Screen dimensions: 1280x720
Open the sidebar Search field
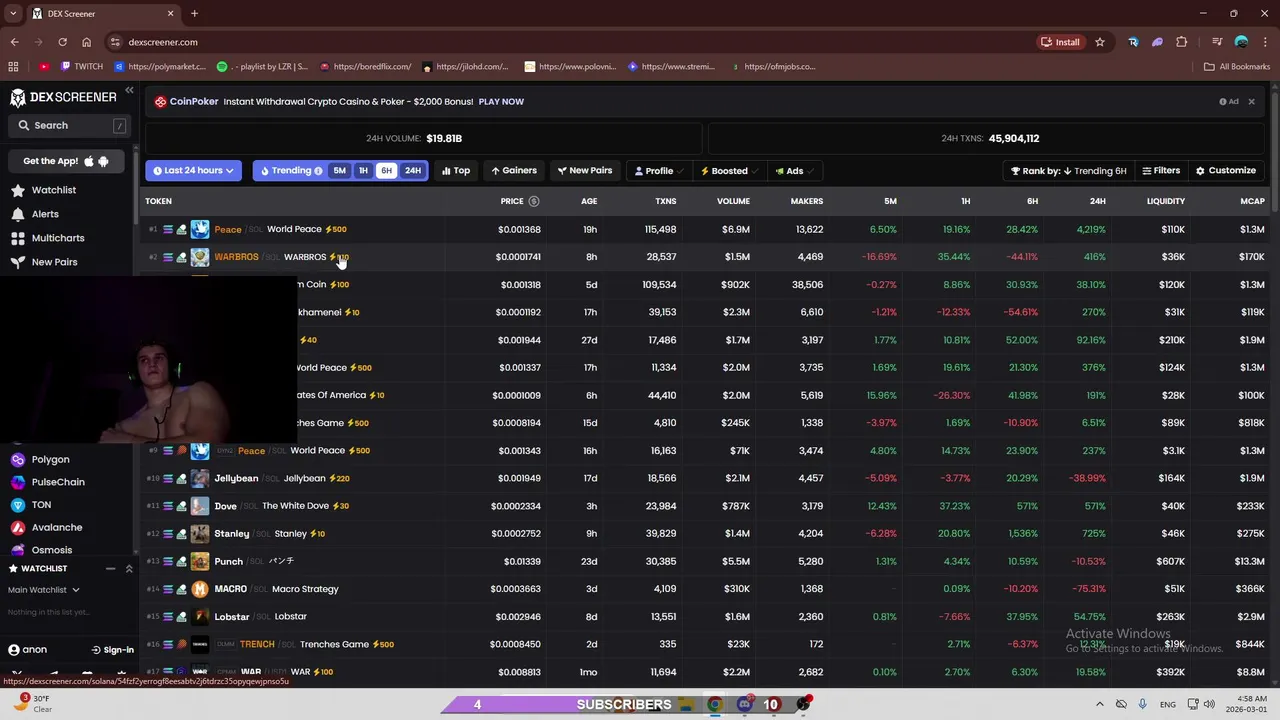click(69, 125)
